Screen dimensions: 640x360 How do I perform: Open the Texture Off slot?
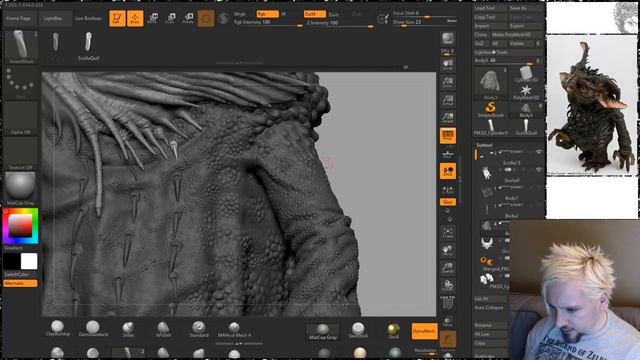(x=21, y=153)
